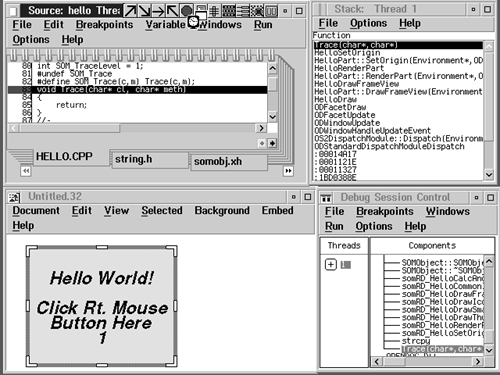Click Components horizontal scroll left arrow
The height and width of the screenshot is (375, 500).
[x=377, y=362]
